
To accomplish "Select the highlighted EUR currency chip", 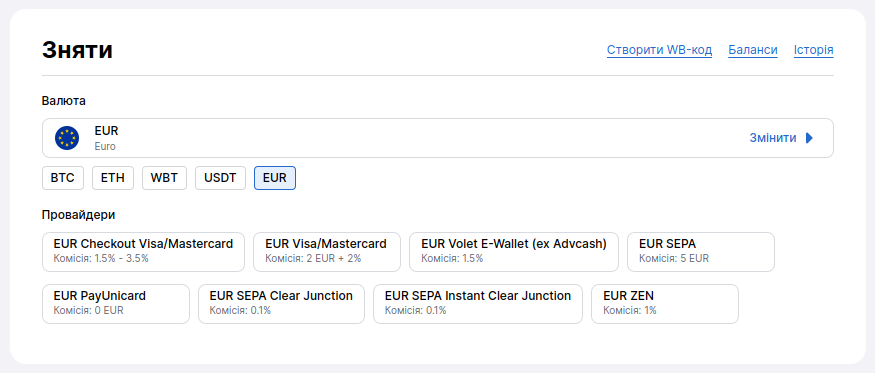I will pyautogui.click(x=275, y=178).
